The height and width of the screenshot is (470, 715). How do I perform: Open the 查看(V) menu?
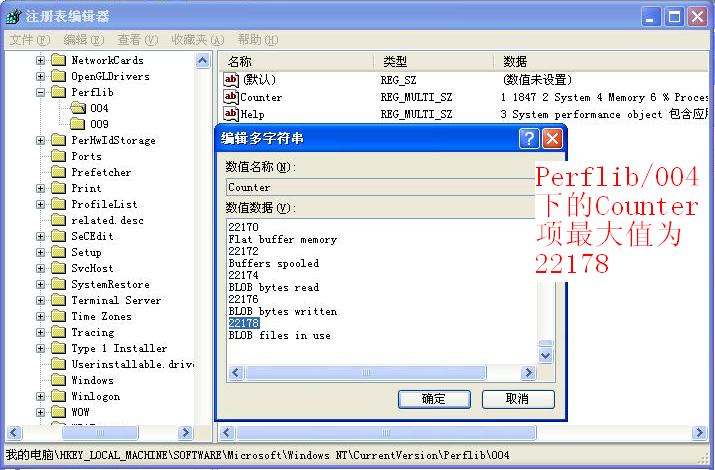tap(137, 40)
